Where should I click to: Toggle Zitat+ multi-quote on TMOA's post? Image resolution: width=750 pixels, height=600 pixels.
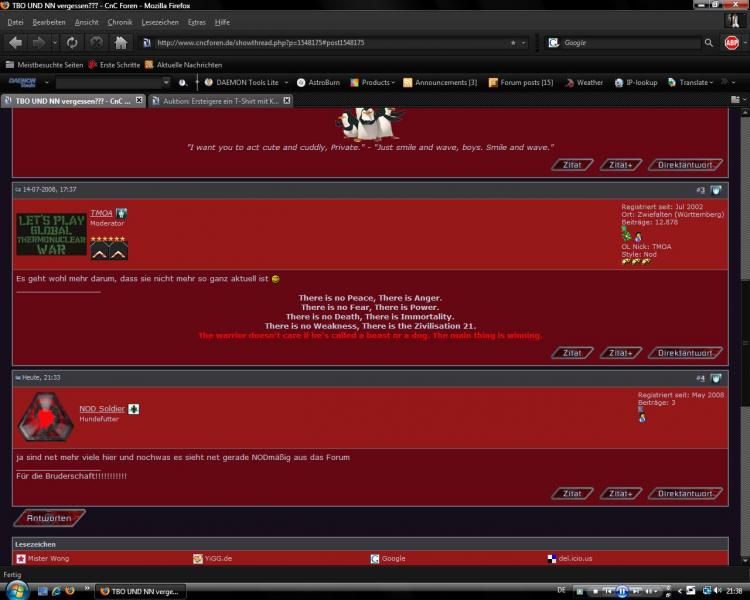[x=621, y=353]
